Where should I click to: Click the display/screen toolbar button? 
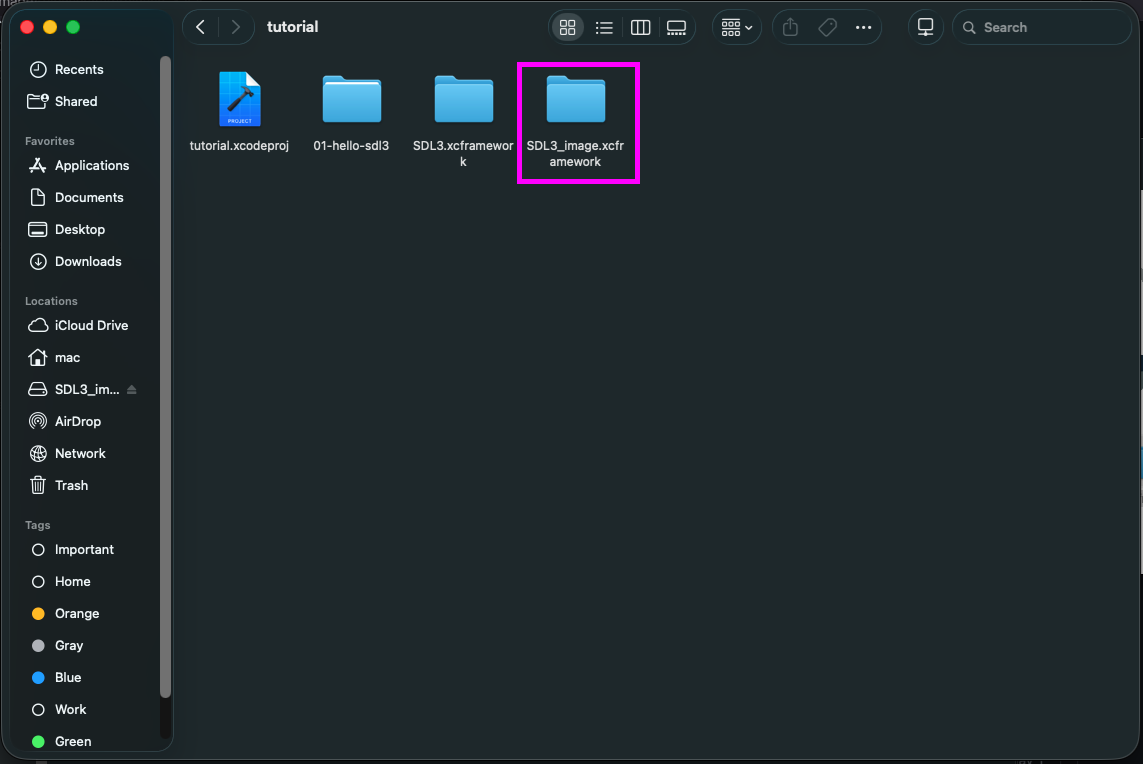coord(926,28)
